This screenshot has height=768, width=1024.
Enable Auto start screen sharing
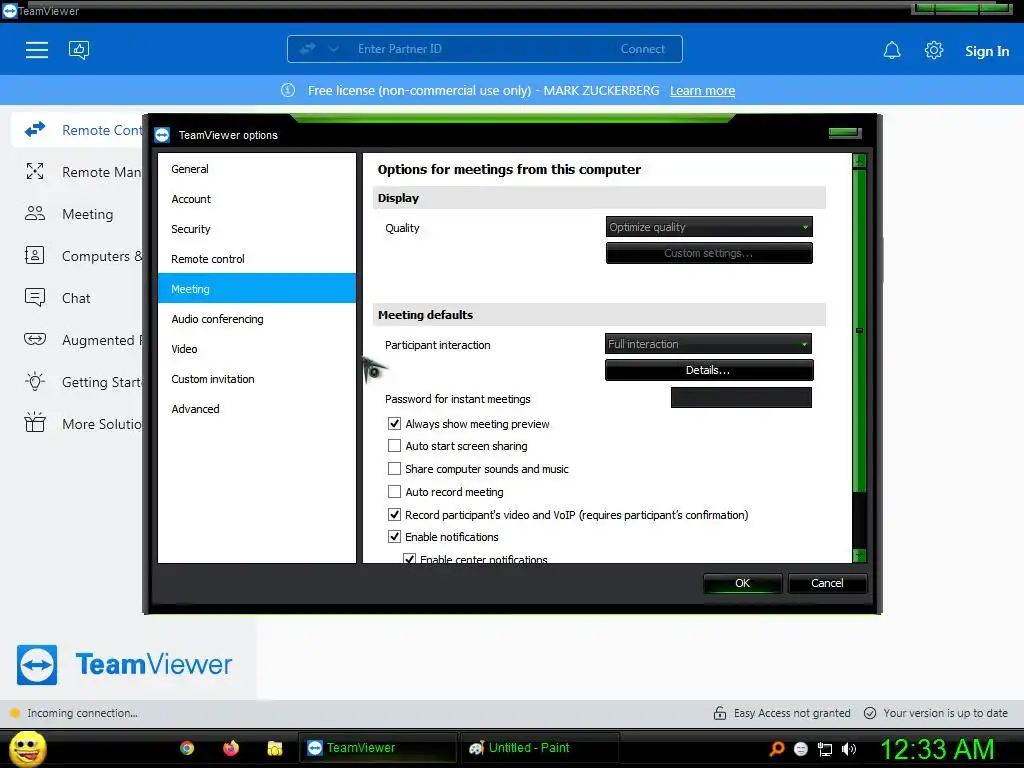tap(394, 446)
